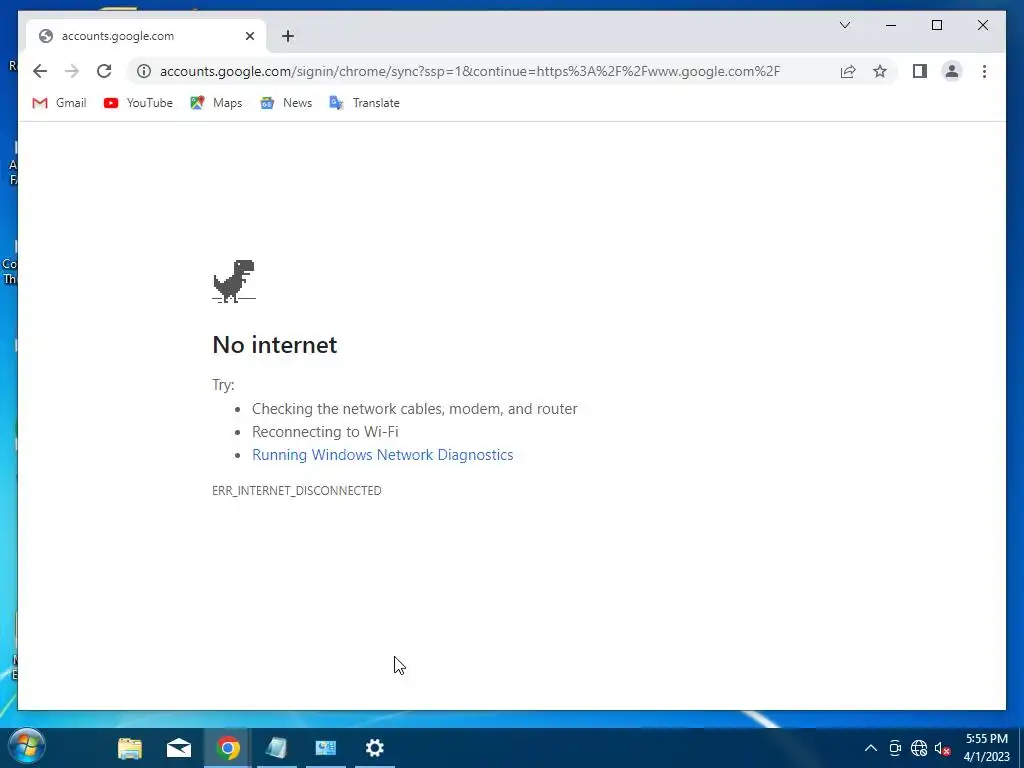Image resolution: width=1024 pixels, height=768 pixels.
Task: Open the Translate bookmark
Action: 365,103
